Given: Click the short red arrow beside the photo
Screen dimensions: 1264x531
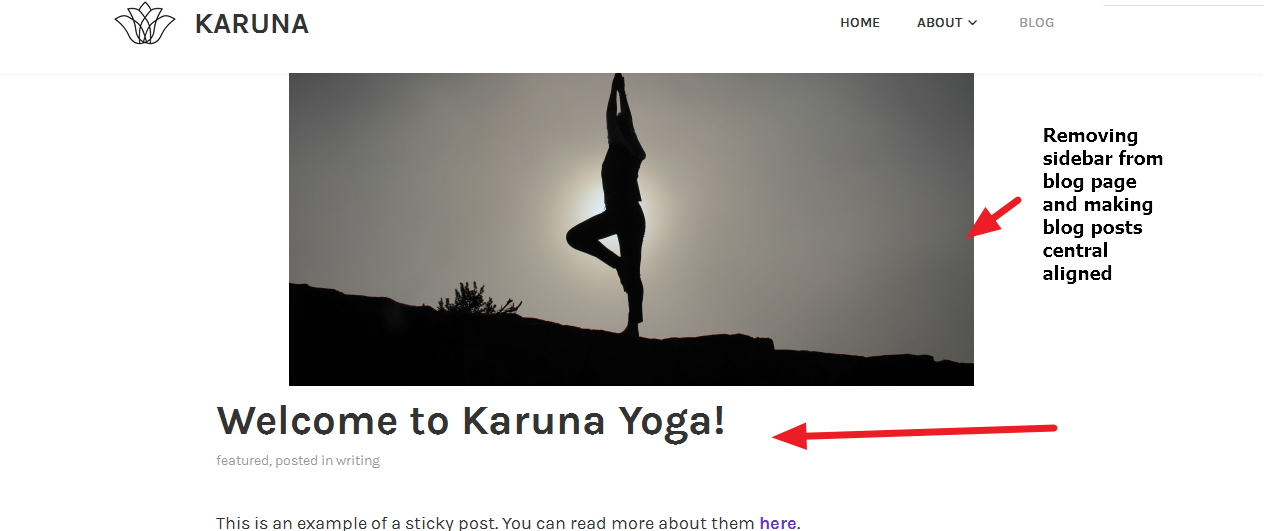Looking at the screenshot, I should coord(995,217).
